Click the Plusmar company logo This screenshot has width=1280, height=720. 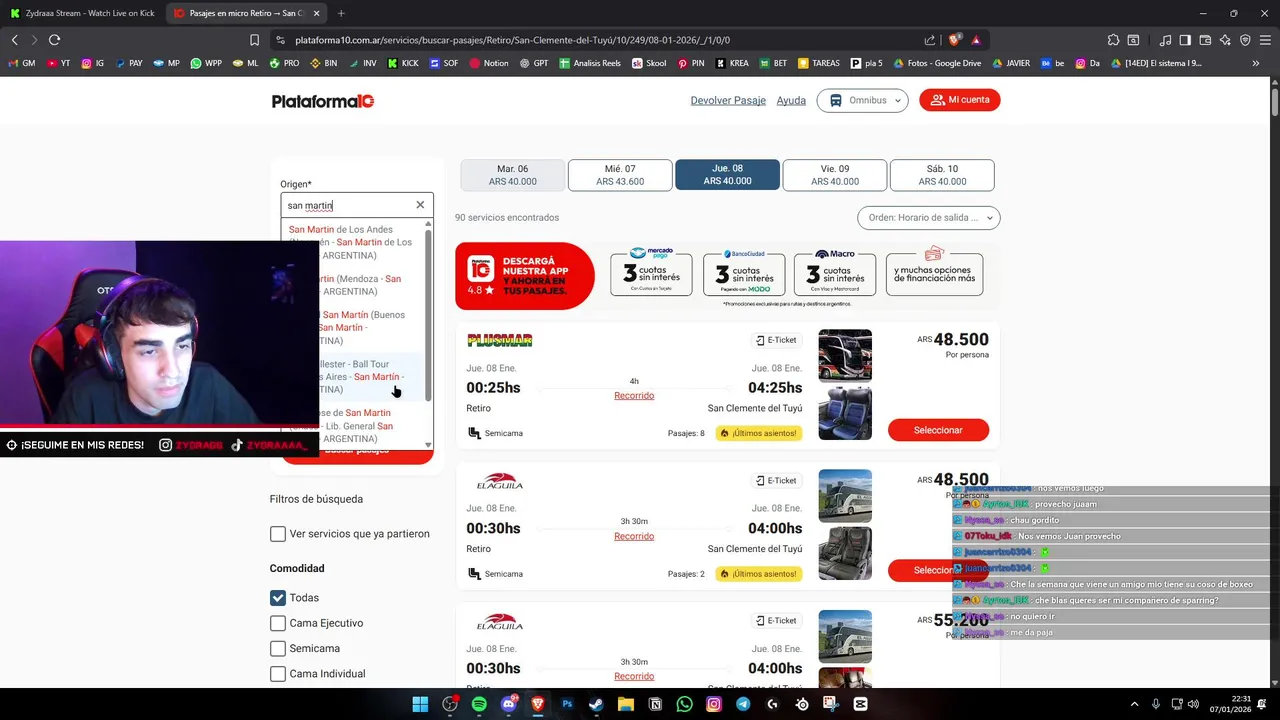pyautogui.click(x=499, y=341)
